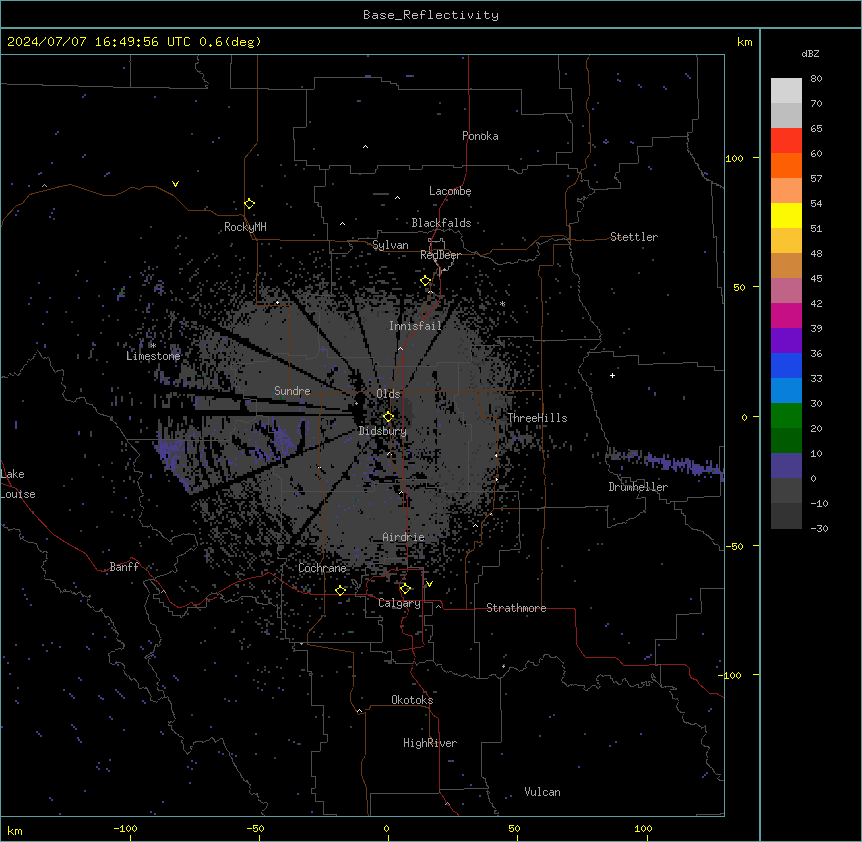Click the dBZ legend heading
This screenshot has height=842, width=862.
810,53
